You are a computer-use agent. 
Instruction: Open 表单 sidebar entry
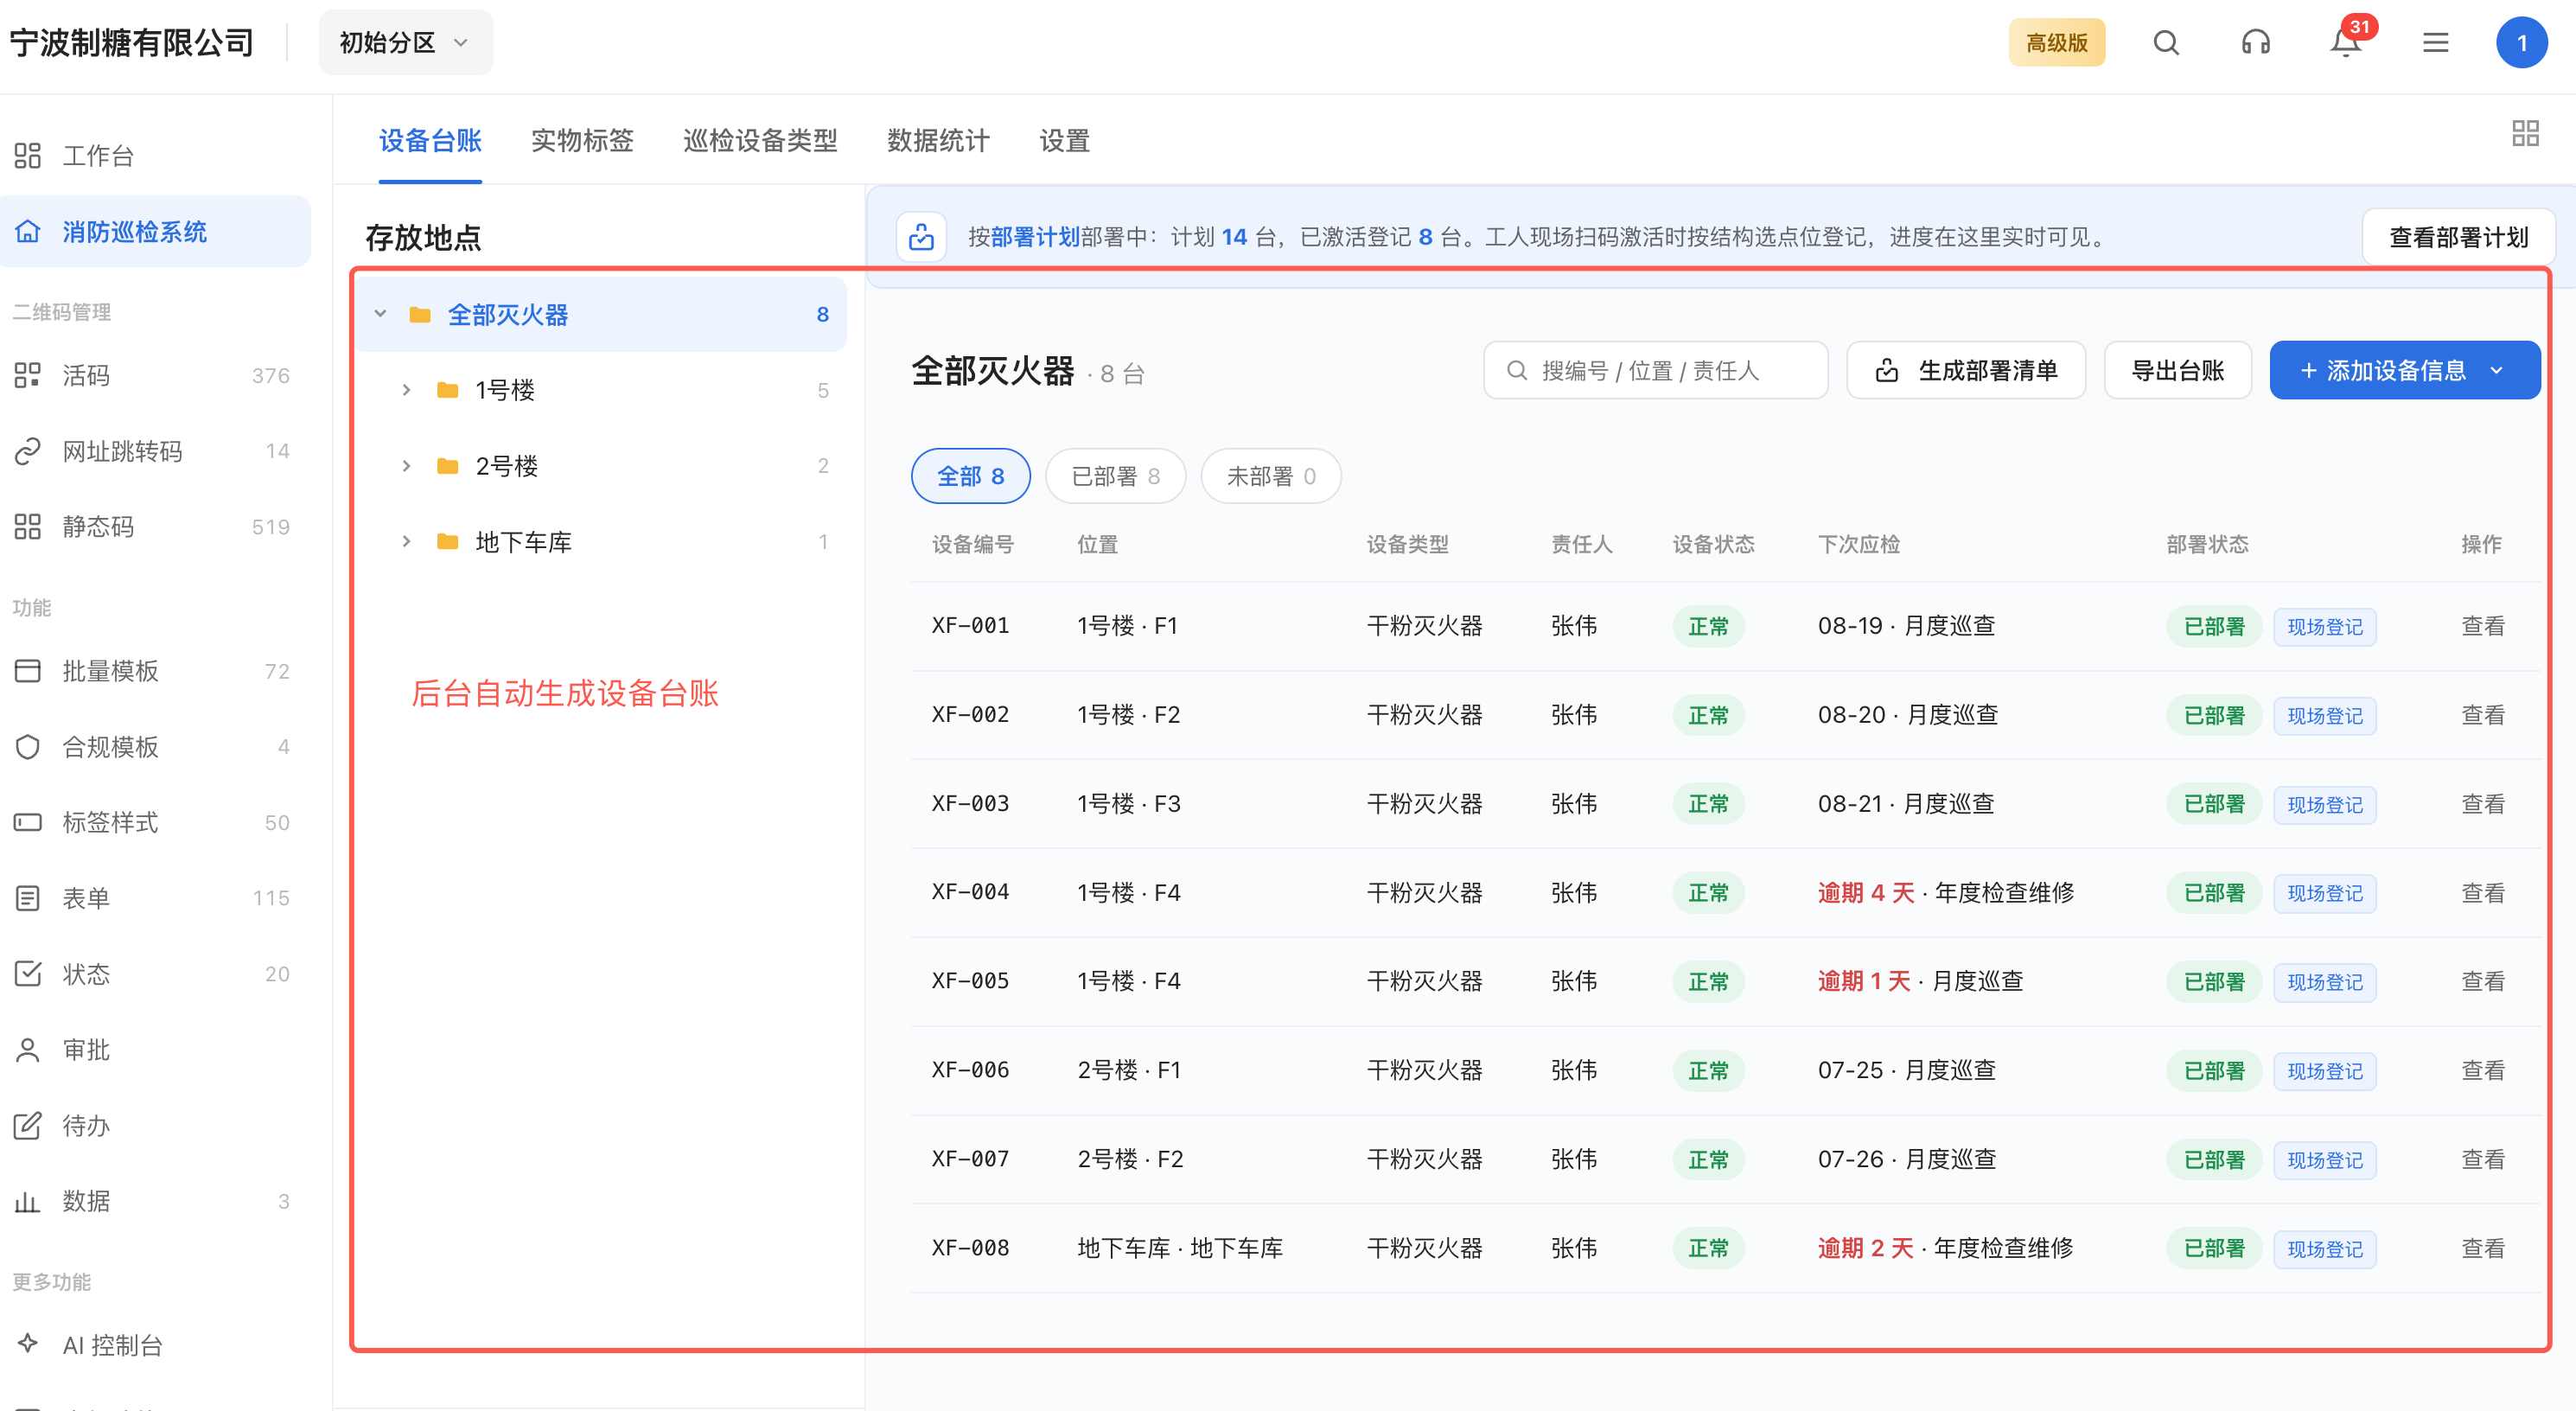(x=156, y=898)
